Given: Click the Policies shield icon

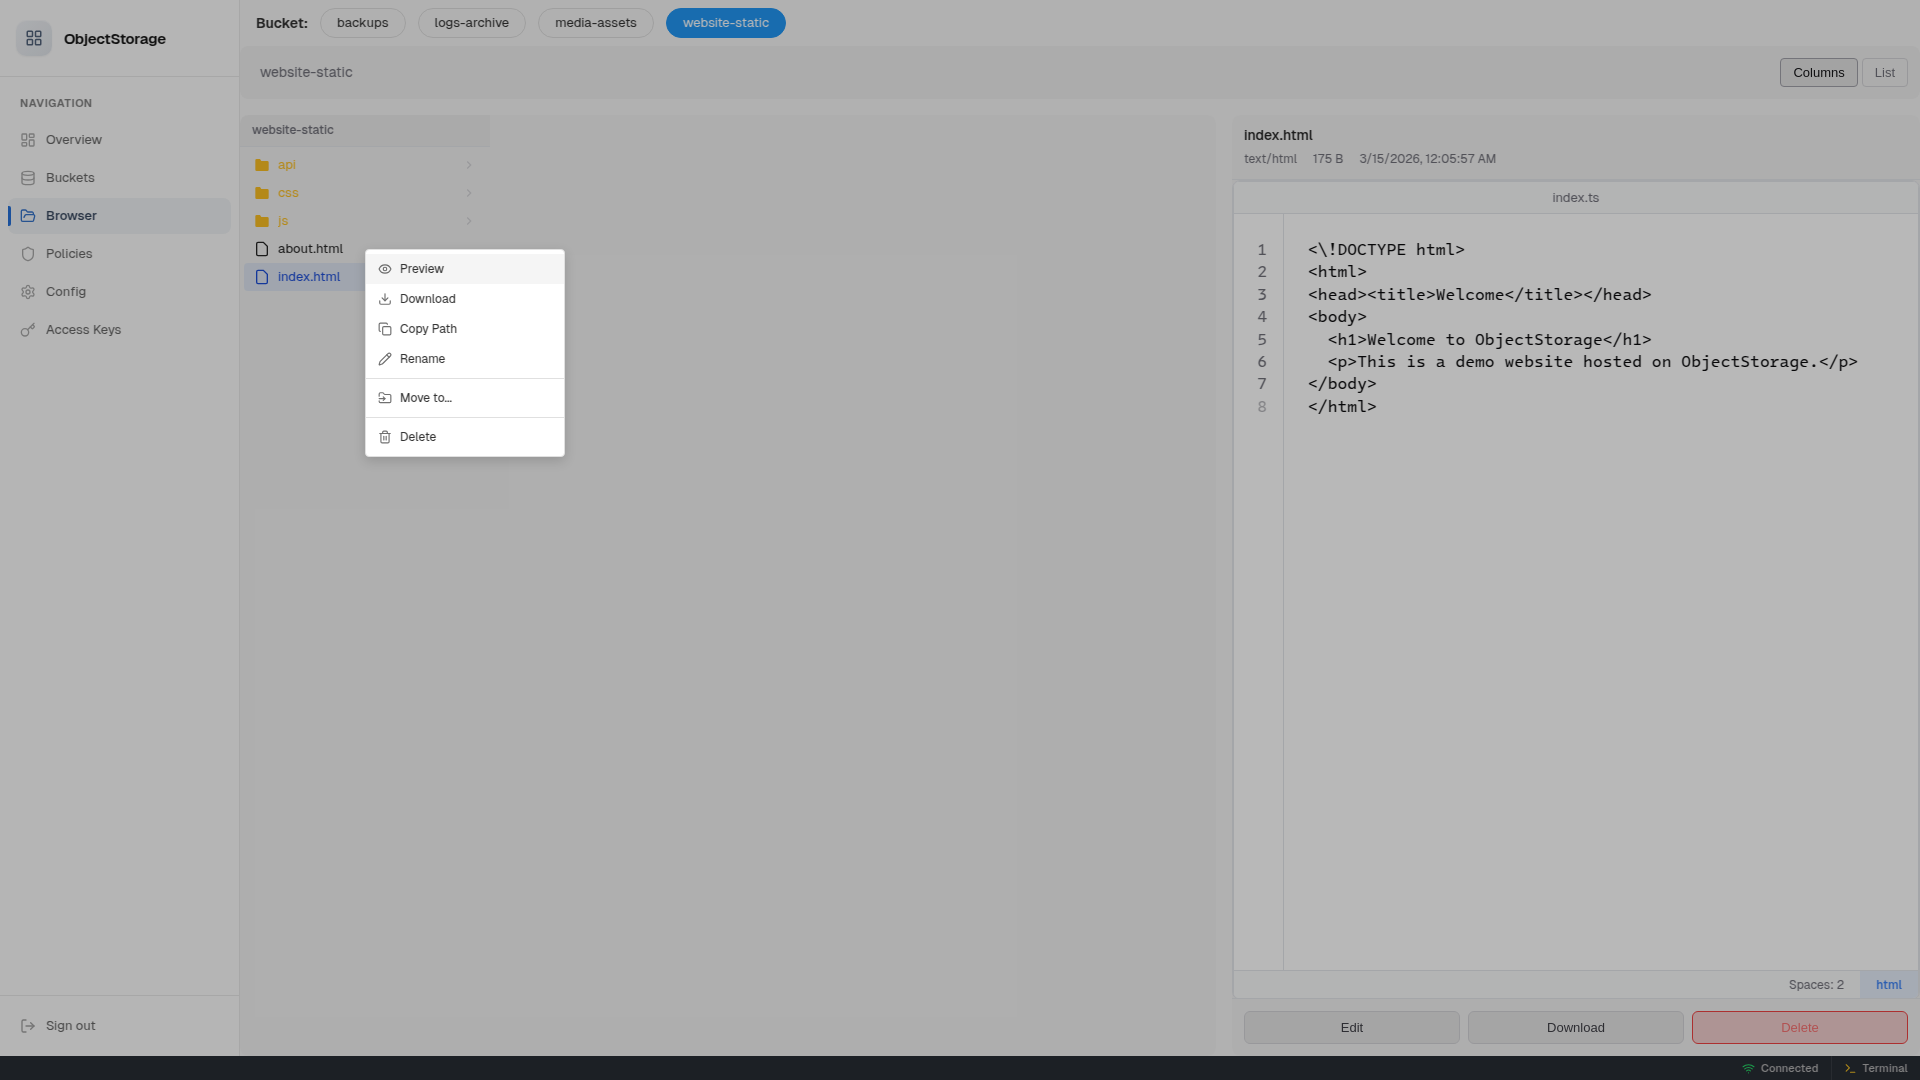Looking at the screenshot, I should (28, 253).
